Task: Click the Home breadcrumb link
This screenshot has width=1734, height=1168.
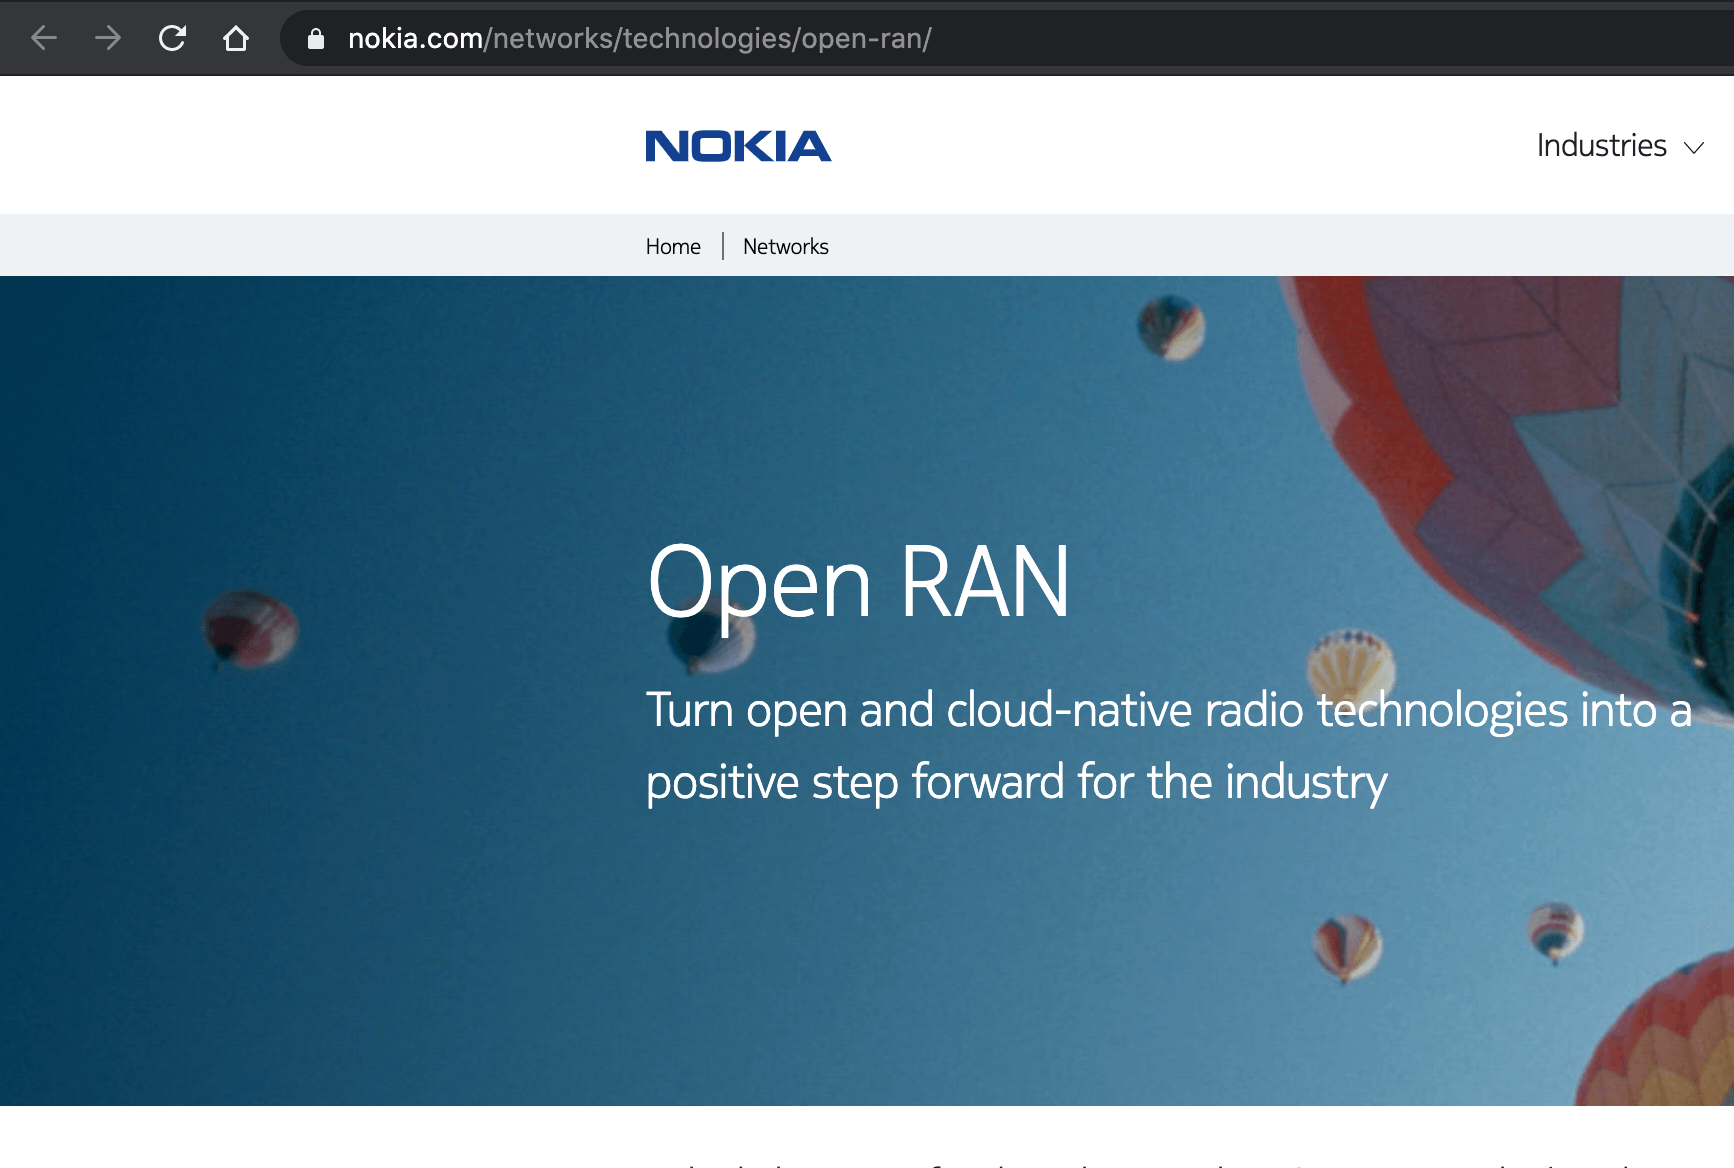Action: pos(673,246)
